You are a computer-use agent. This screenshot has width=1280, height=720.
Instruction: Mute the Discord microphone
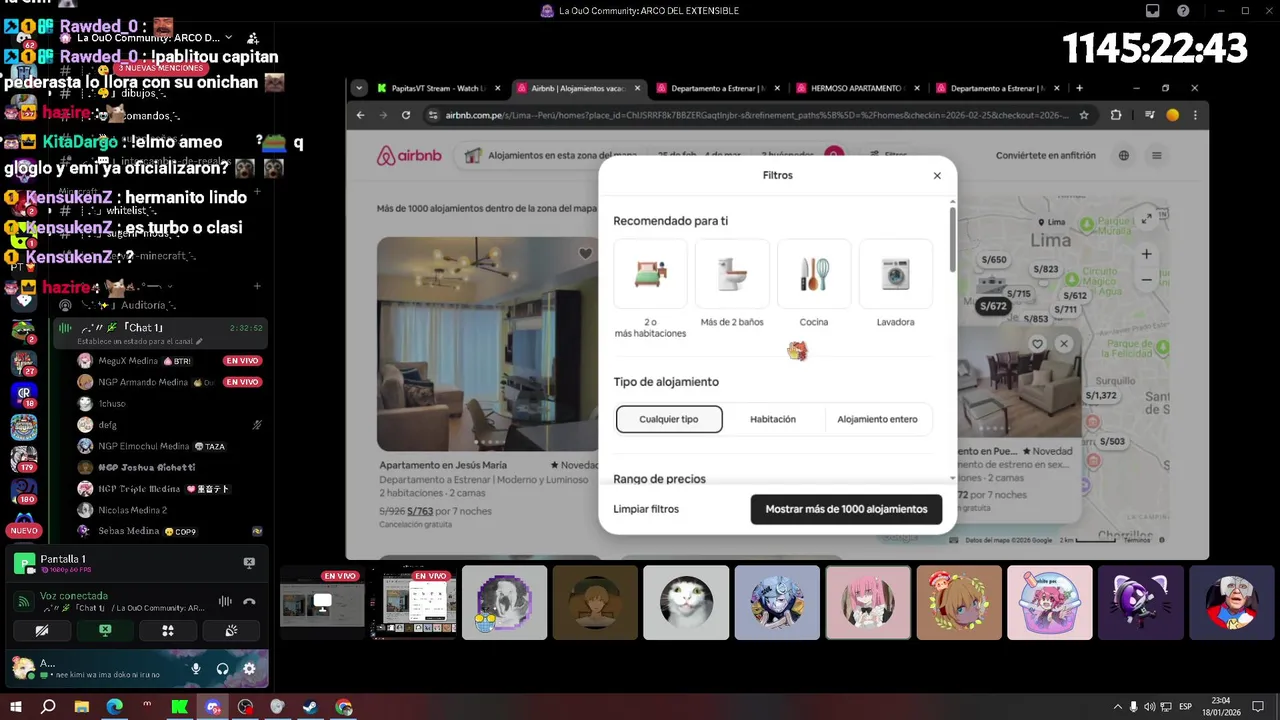point(196,669)
